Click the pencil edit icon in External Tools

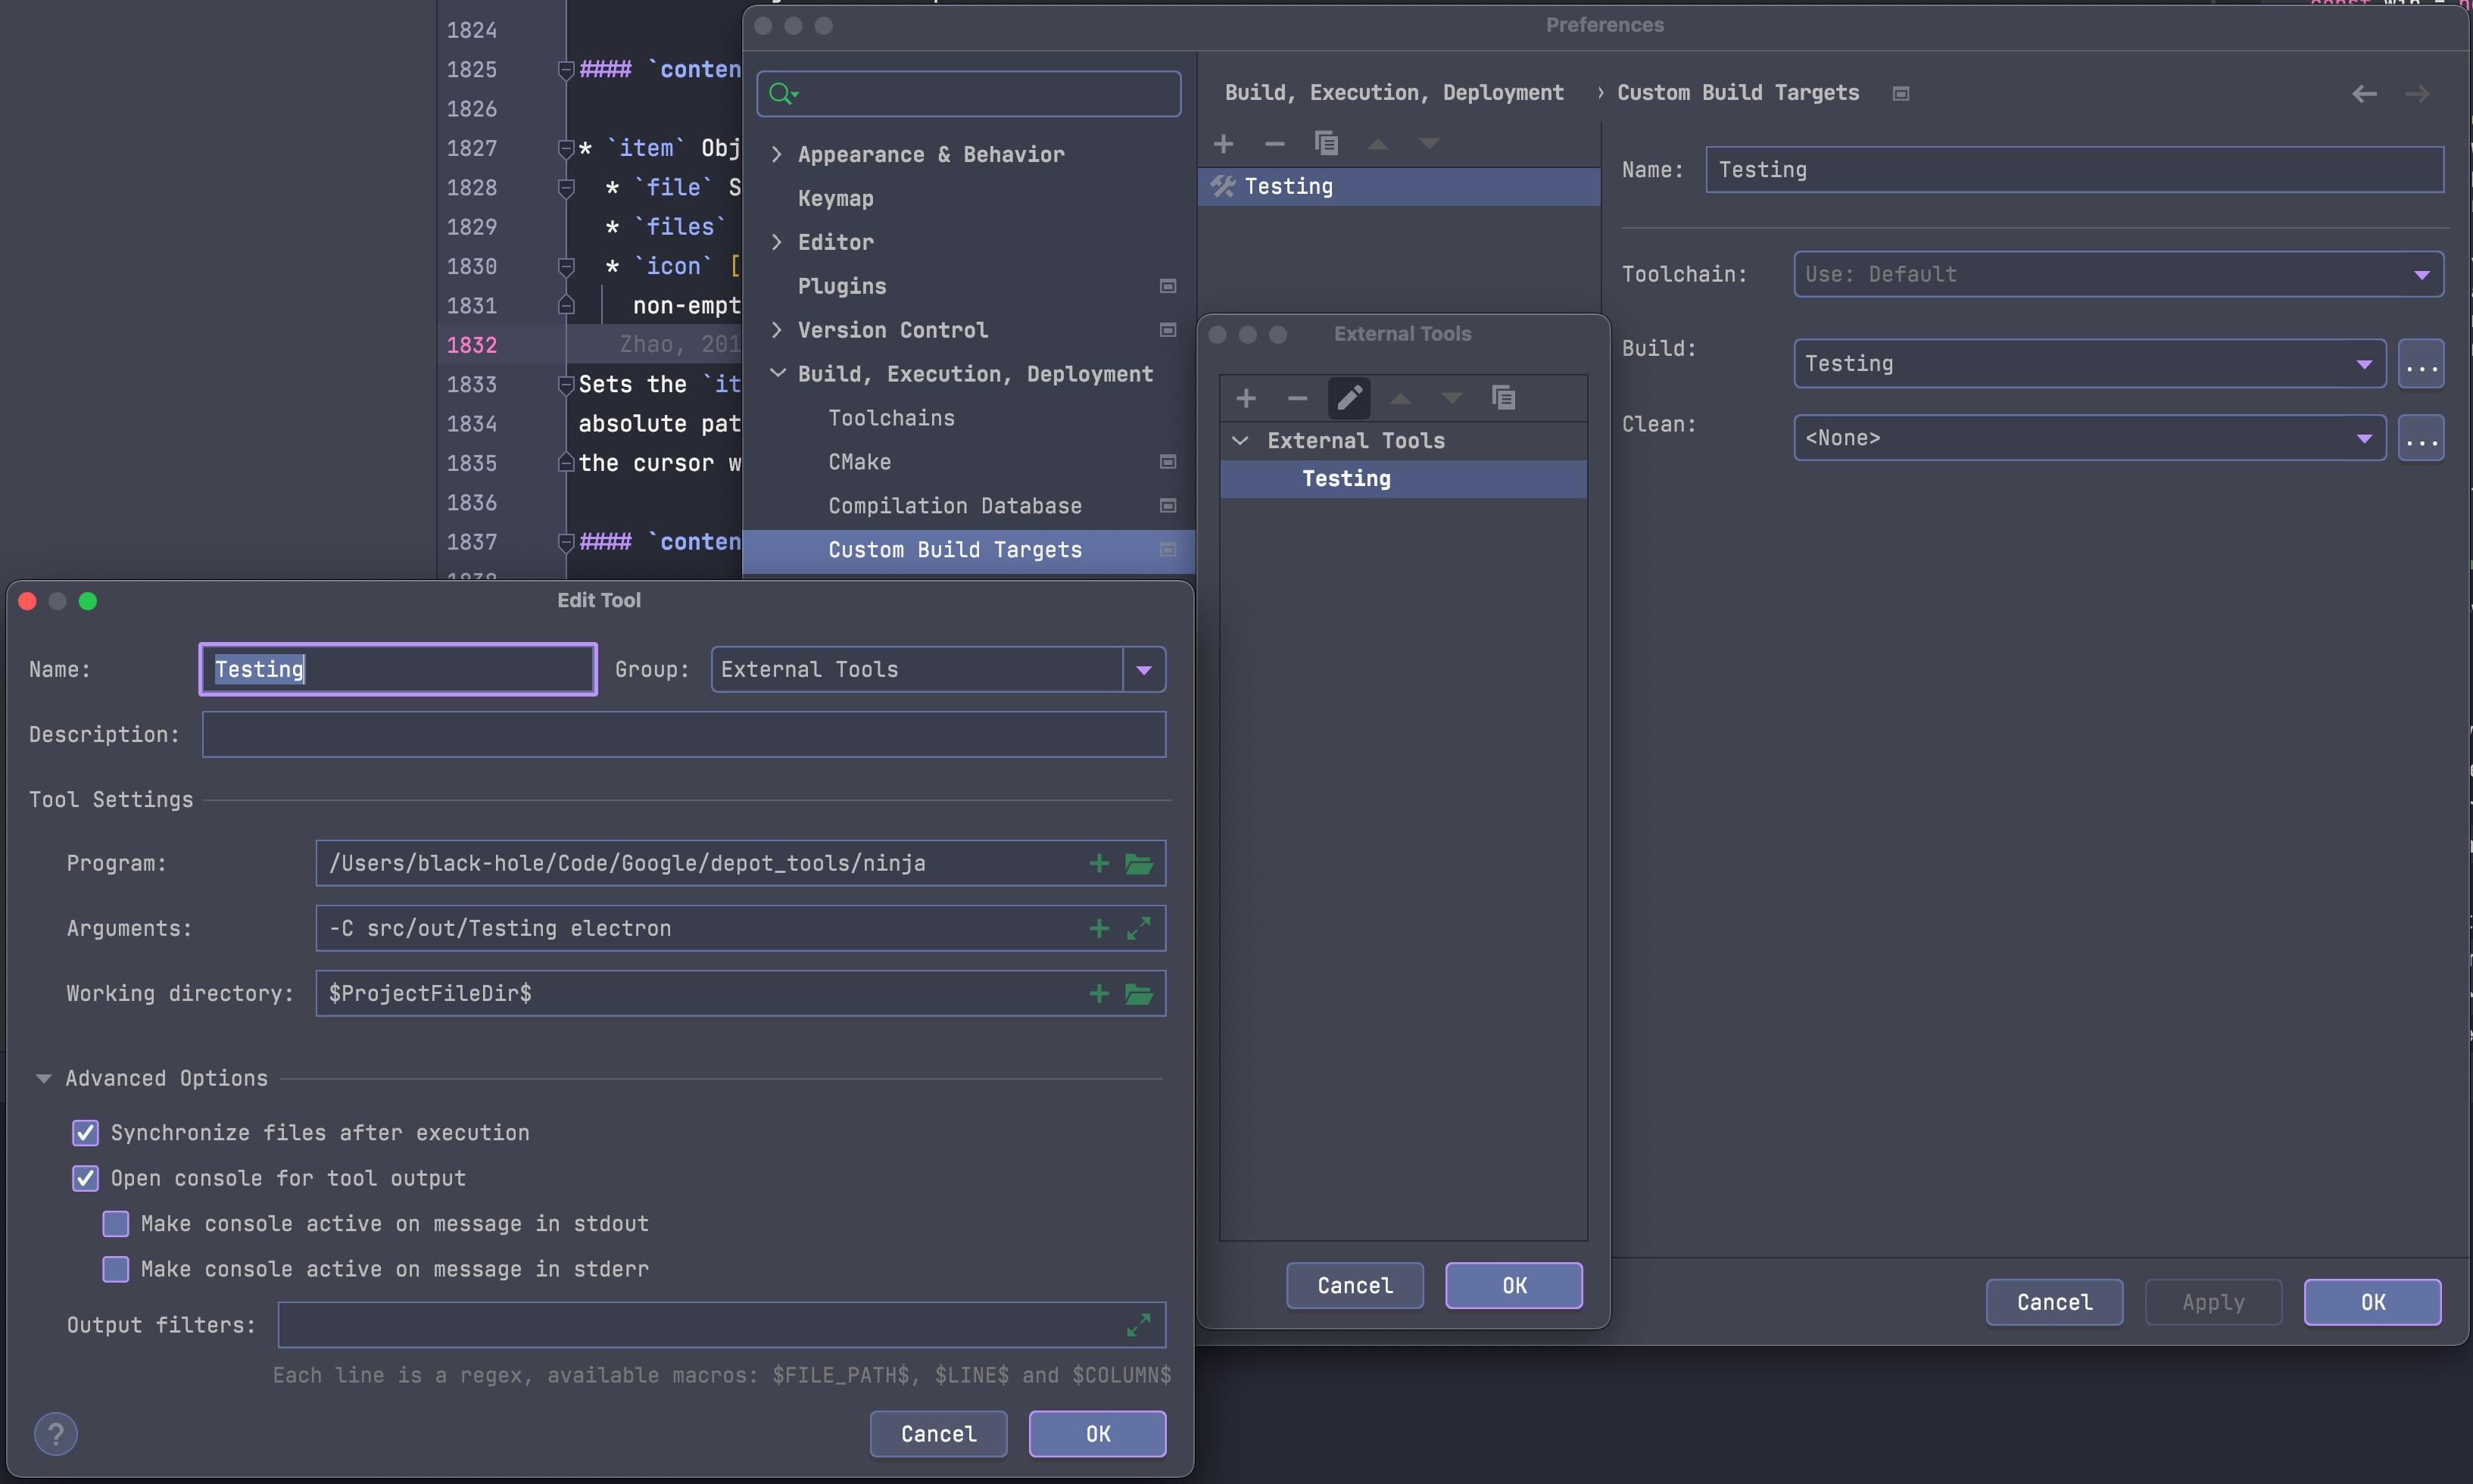tap(1349, 398)
